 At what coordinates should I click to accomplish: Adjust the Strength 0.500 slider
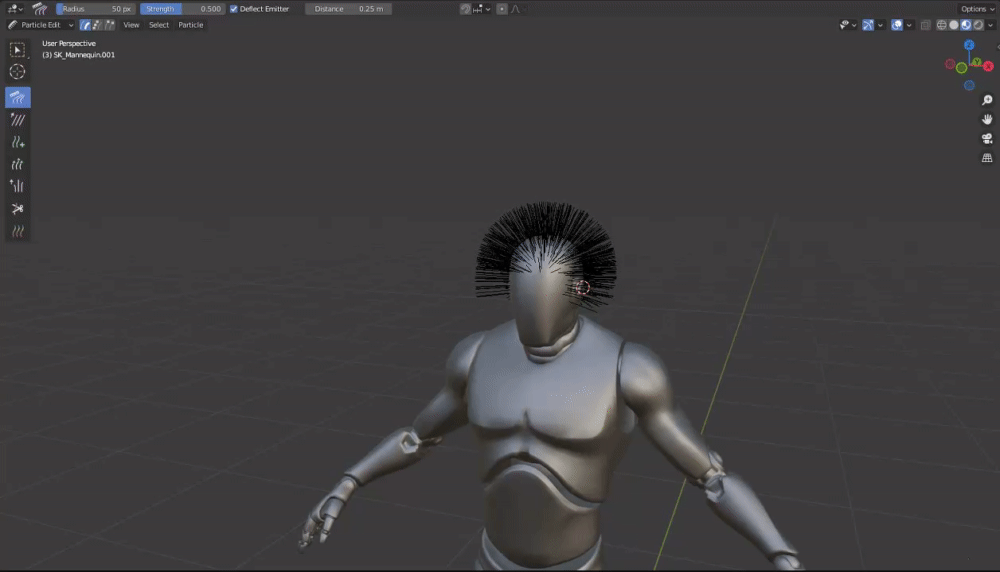pos(182,9)
